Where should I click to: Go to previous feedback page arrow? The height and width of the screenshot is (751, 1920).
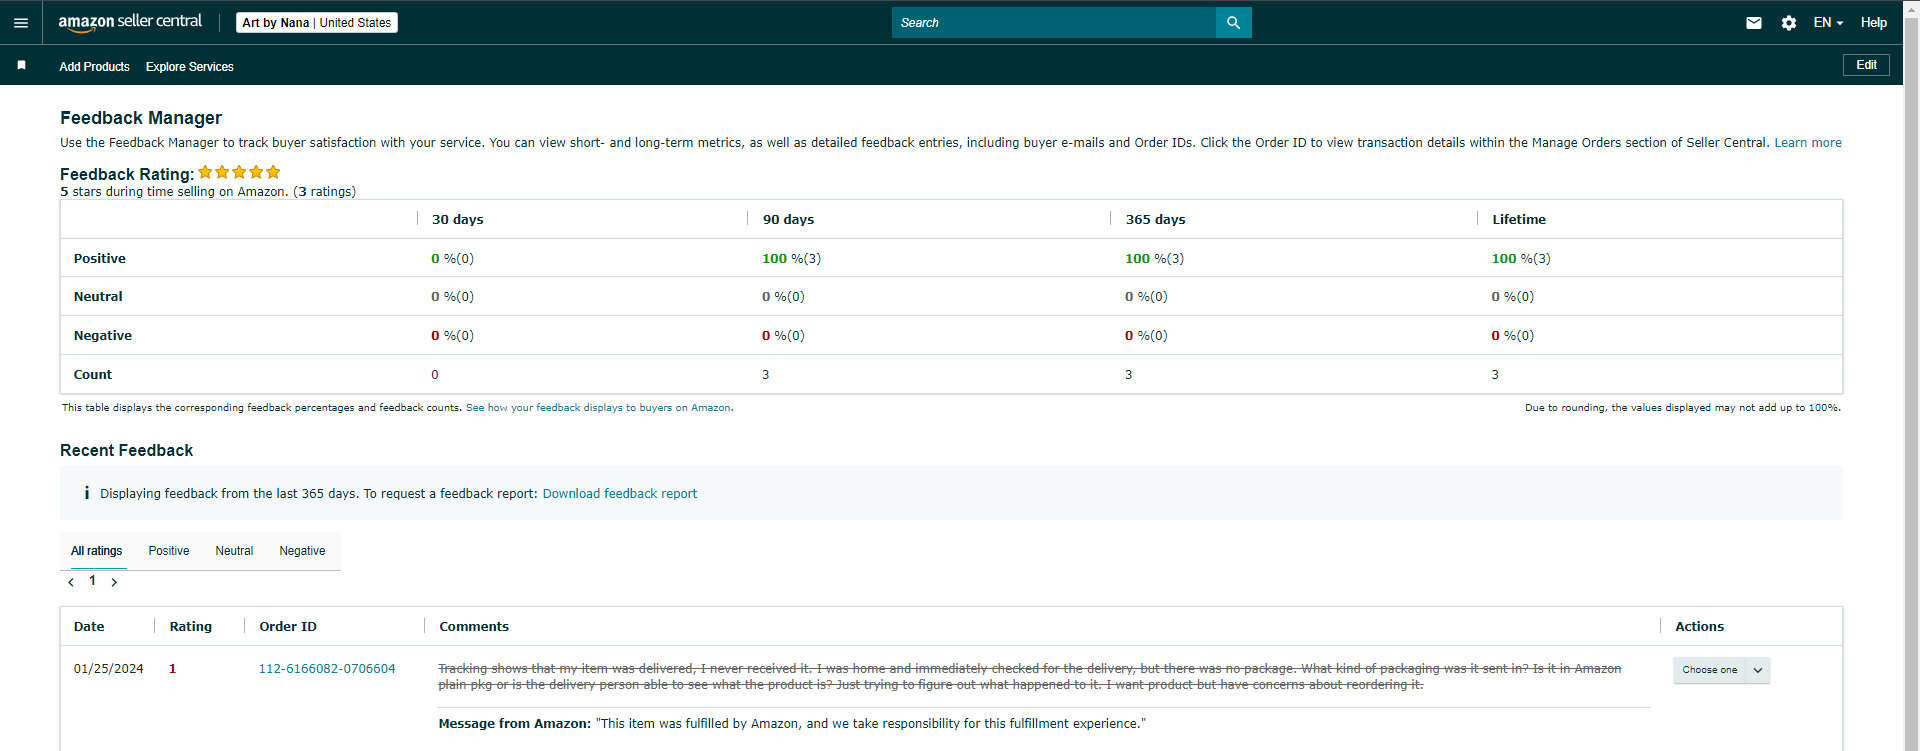[x=71, y=582]
